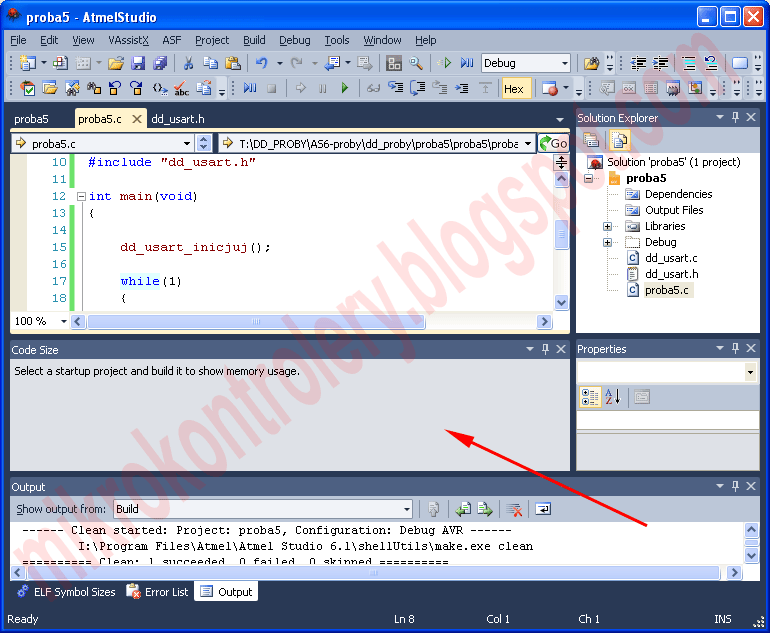Expand the Debug folder node

click(607, 243)
